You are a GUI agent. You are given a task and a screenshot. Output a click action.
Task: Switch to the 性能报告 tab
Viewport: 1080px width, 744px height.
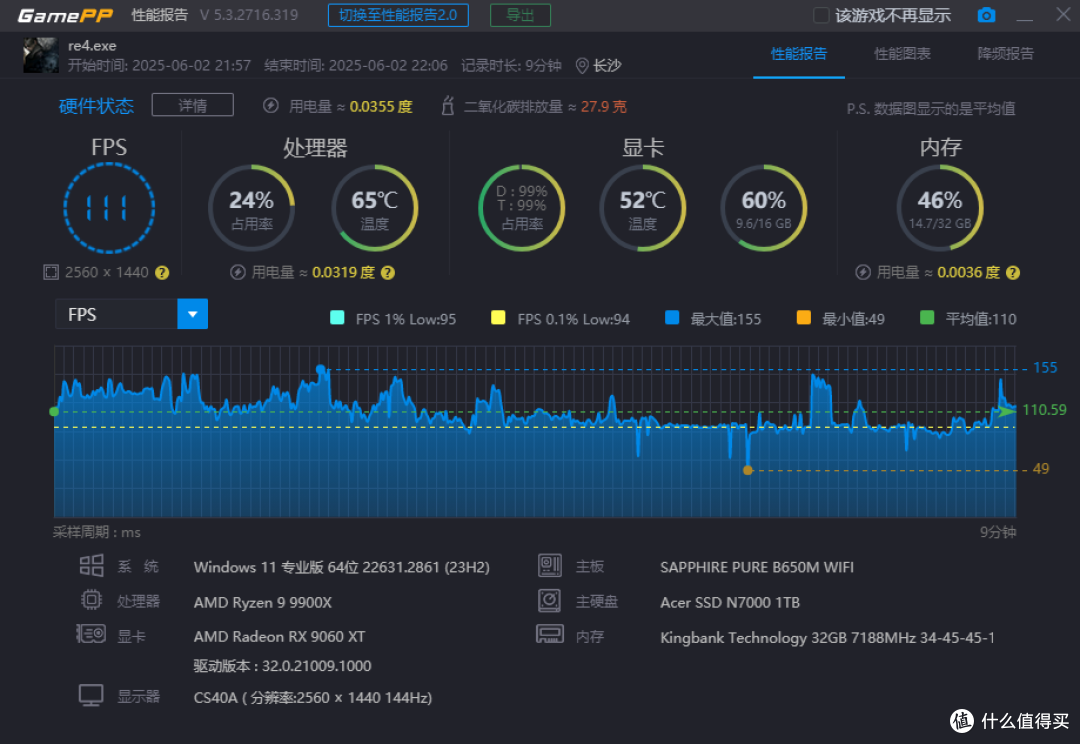coord(798,54)
